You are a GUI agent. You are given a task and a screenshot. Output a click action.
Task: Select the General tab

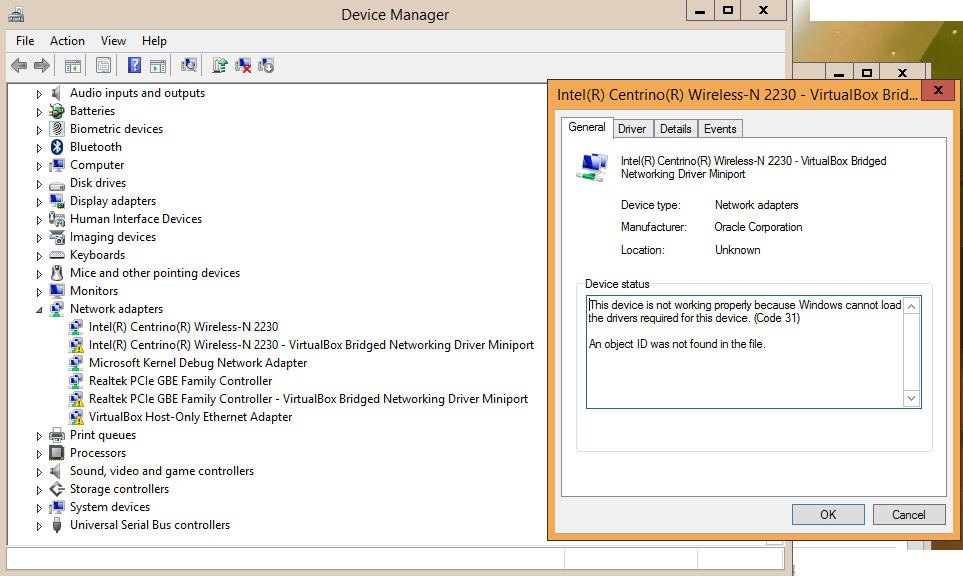click(x=587, y=127)
